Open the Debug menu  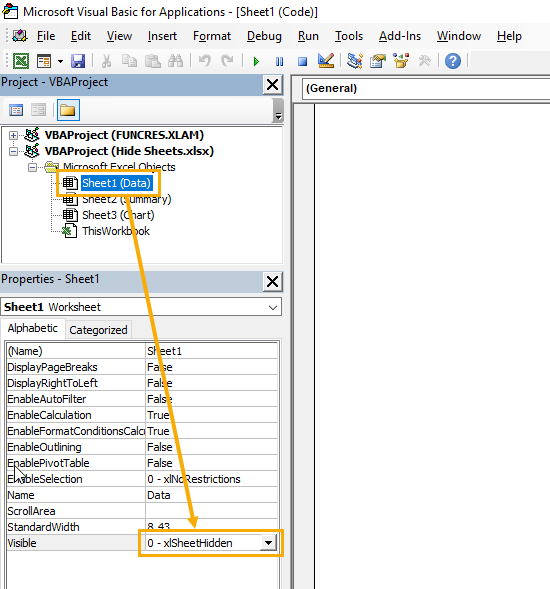264,36
